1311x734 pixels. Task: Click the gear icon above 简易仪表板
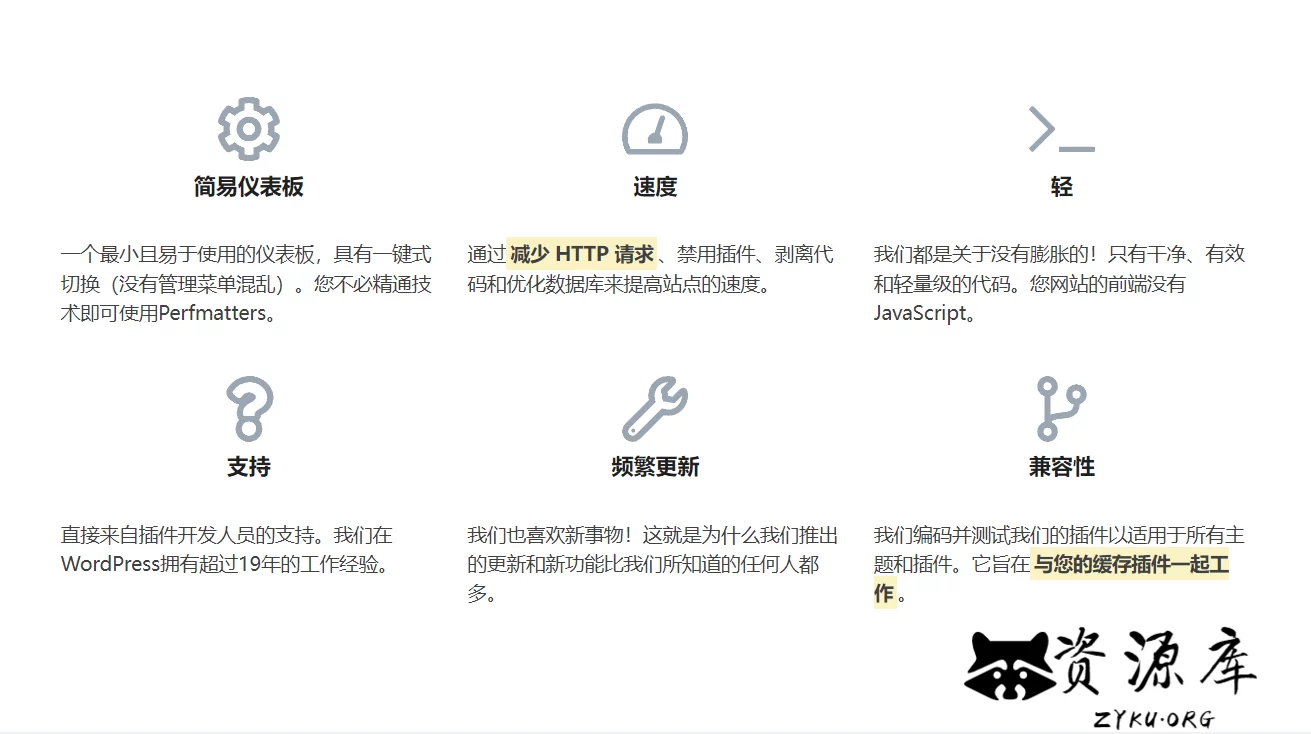tap(248, 129)
